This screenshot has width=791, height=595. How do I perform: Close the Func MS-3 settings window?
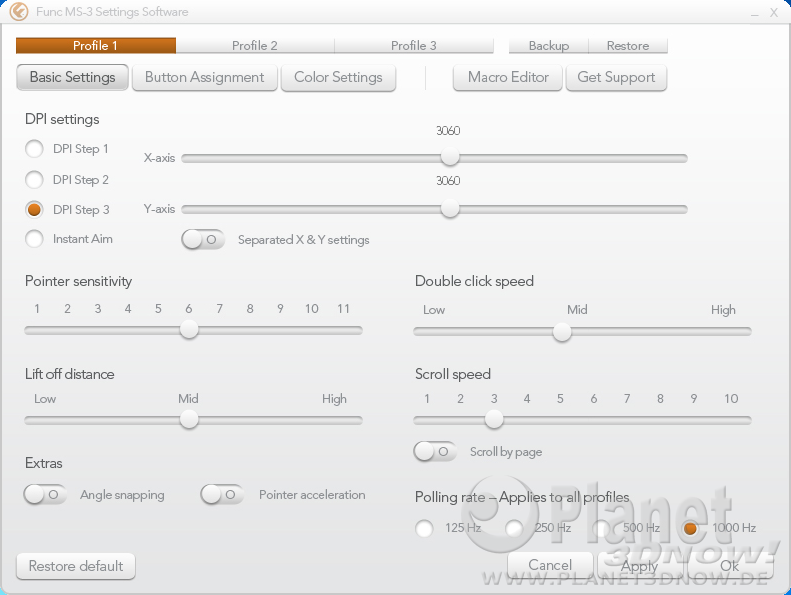coord(774,13)
